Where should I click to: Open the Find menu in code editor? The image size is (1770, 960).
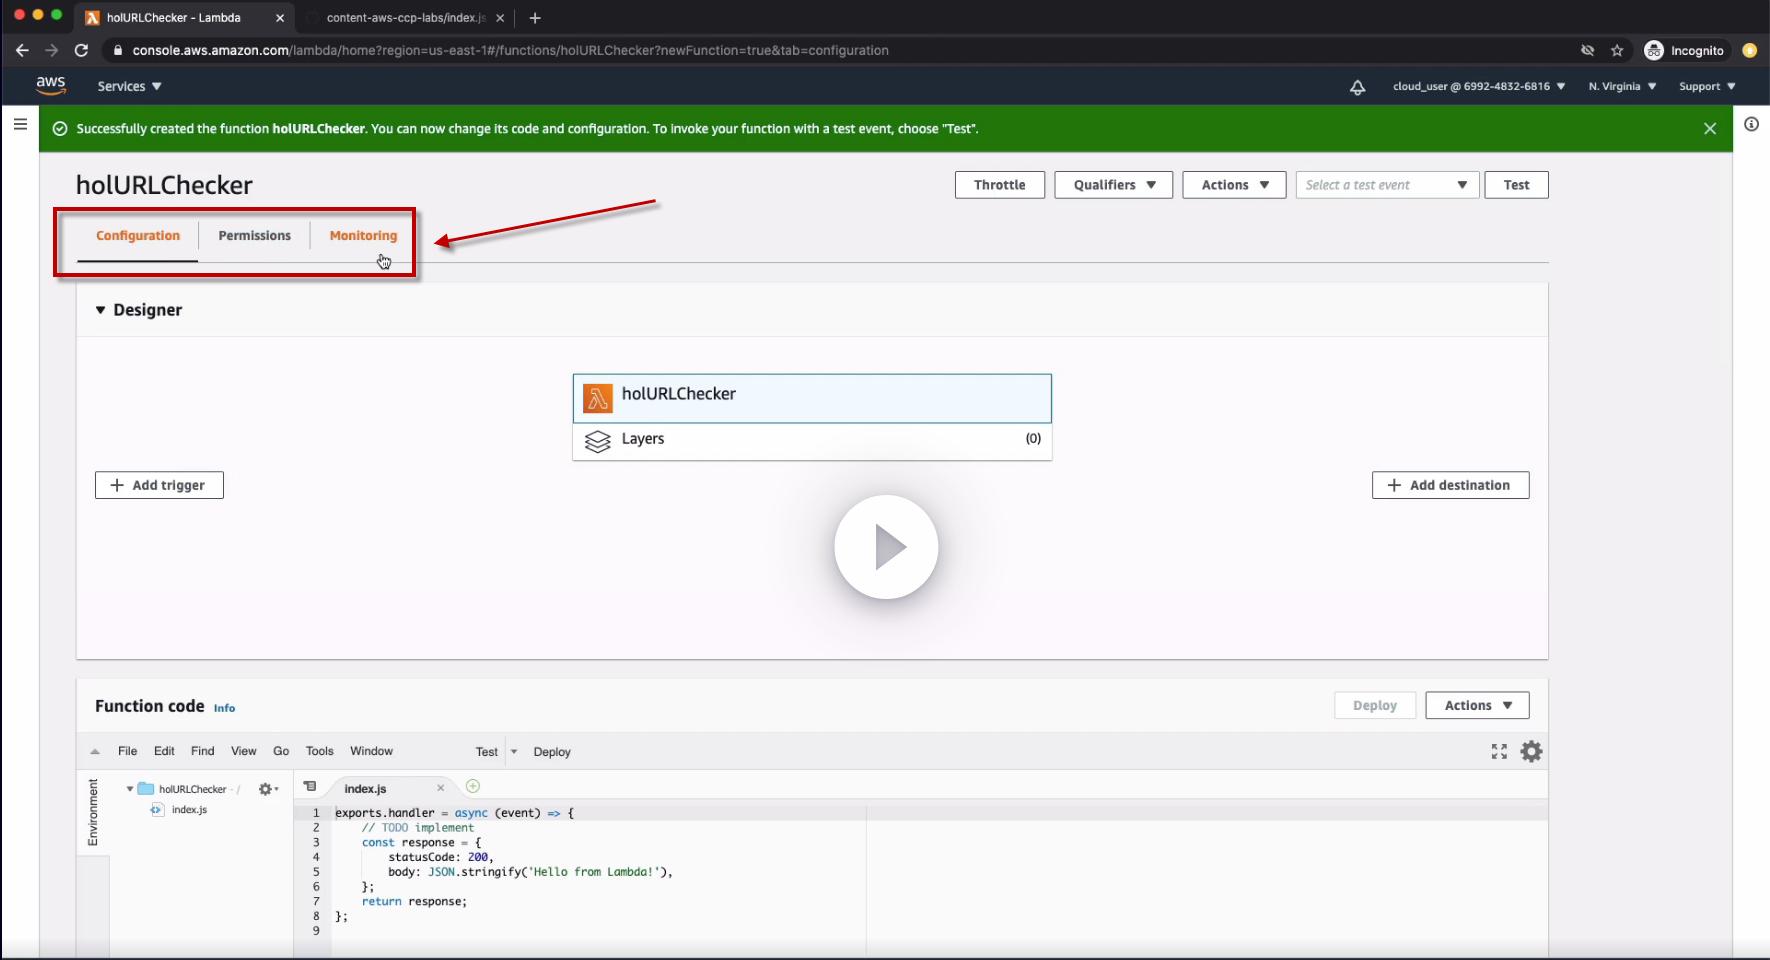tap(203, 751)
